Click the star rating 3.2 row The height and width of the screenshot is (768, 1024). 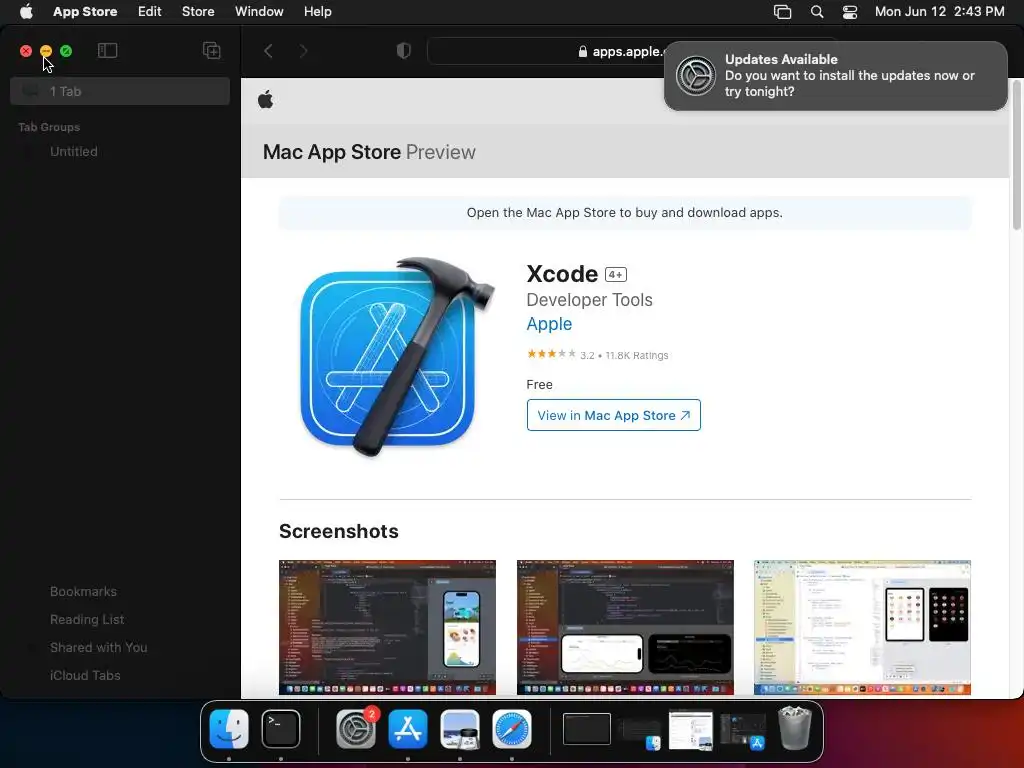[598, 355]
